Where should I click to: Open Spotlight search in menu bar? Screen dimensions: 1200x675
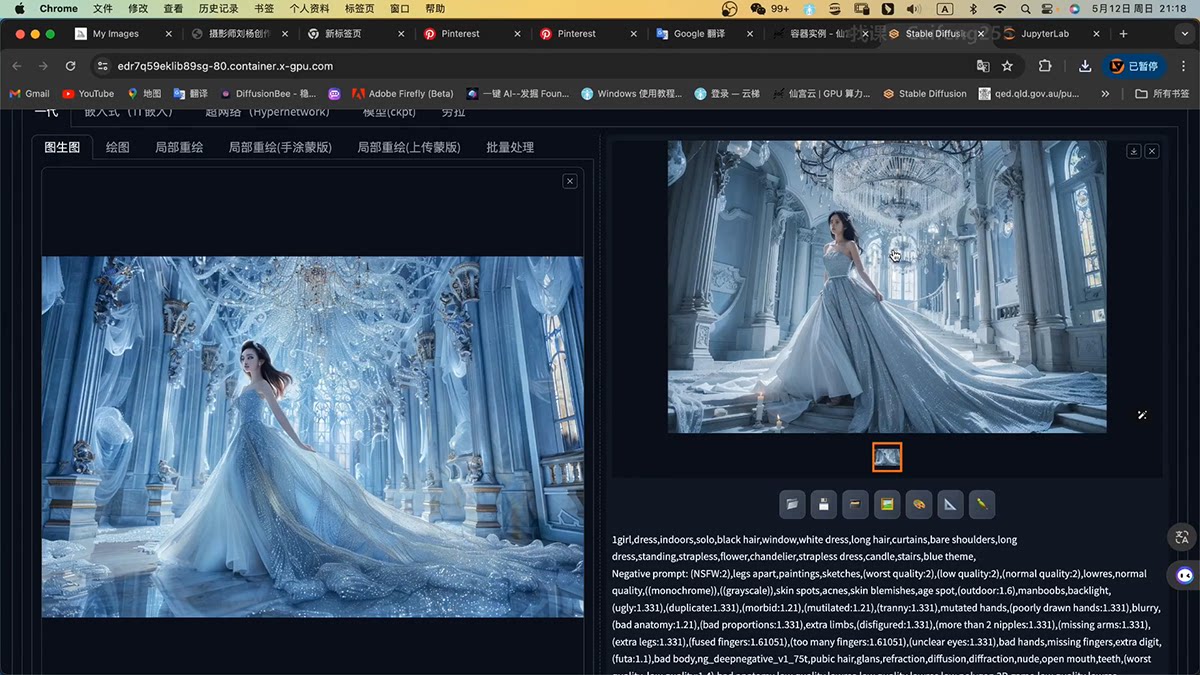click(x=1024, y=8)
